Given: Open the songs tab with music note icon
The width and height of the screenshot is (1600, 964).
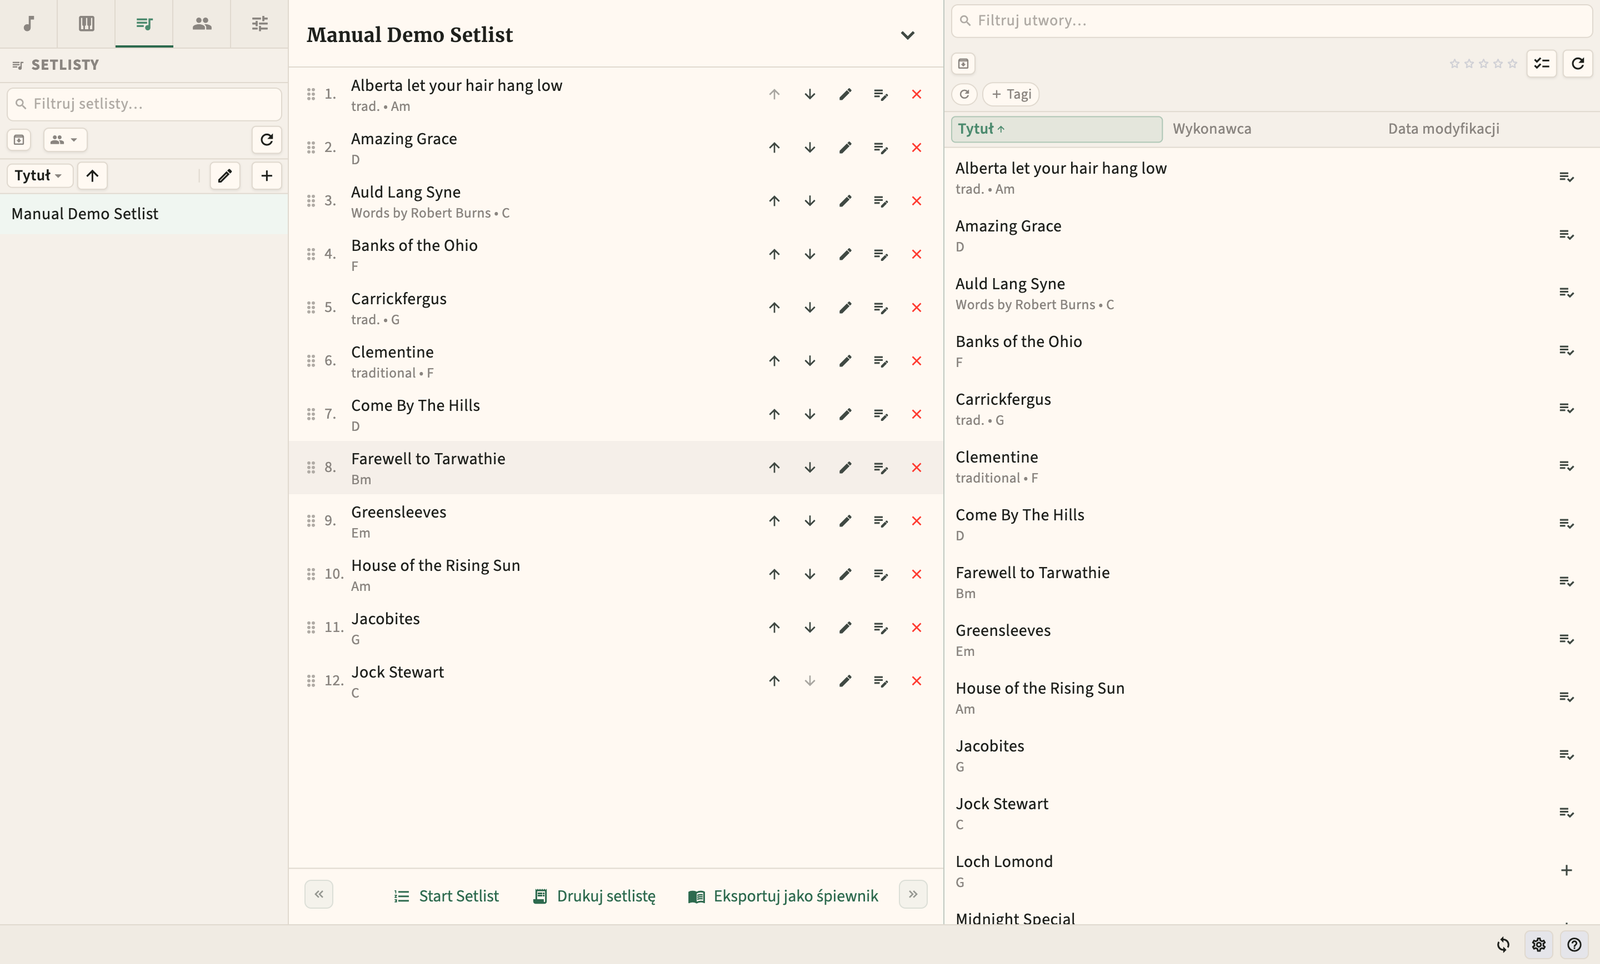Looking at the screenshot, I should pos(29,24).
